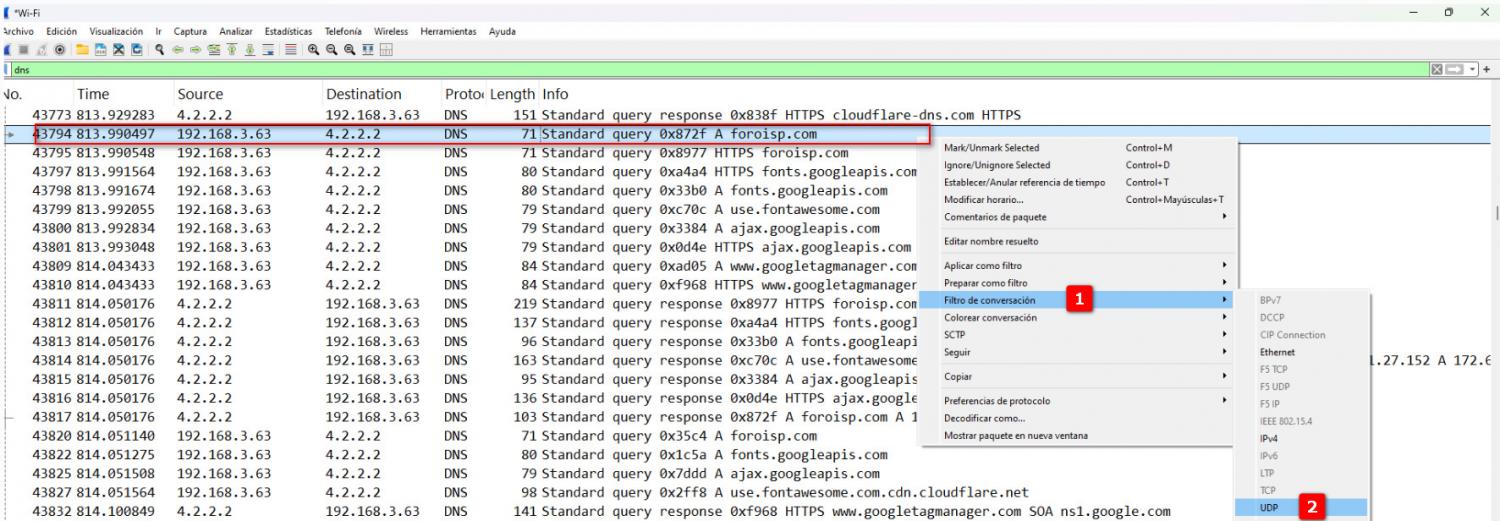Add a filter button with plus icon
Image resolution: width=1500 pixels, height=521 pixels.
pyautogui.click(x=1486, y=70)
